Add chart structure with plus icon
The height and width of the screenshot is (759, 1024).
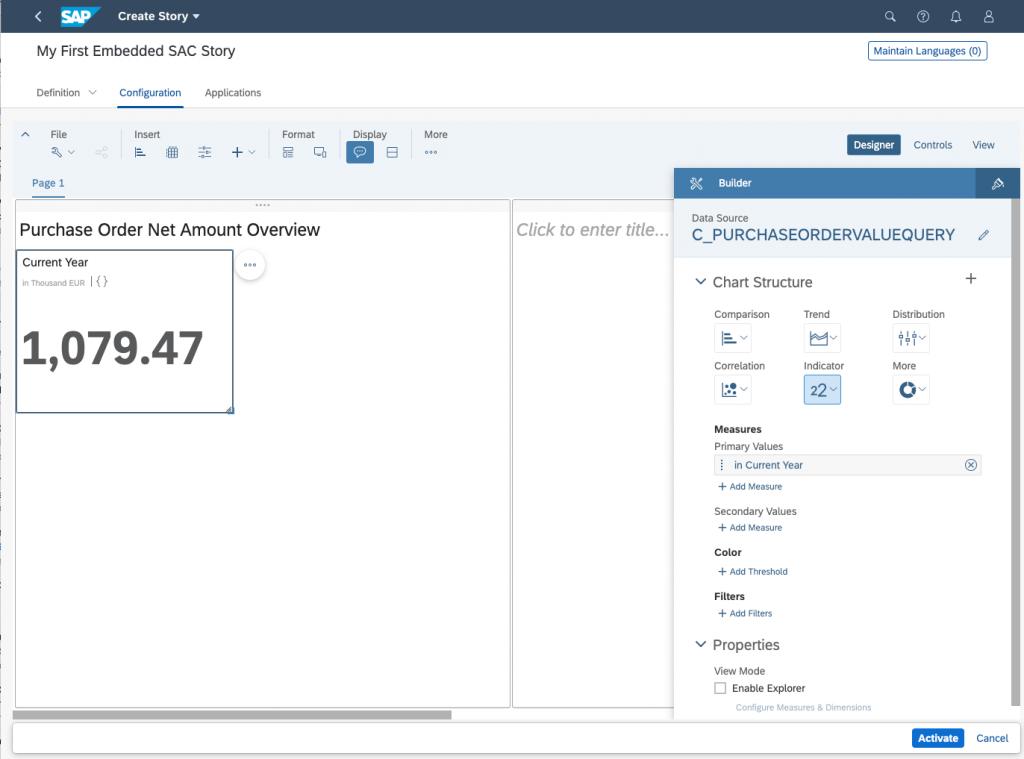(x=971, y=279)
